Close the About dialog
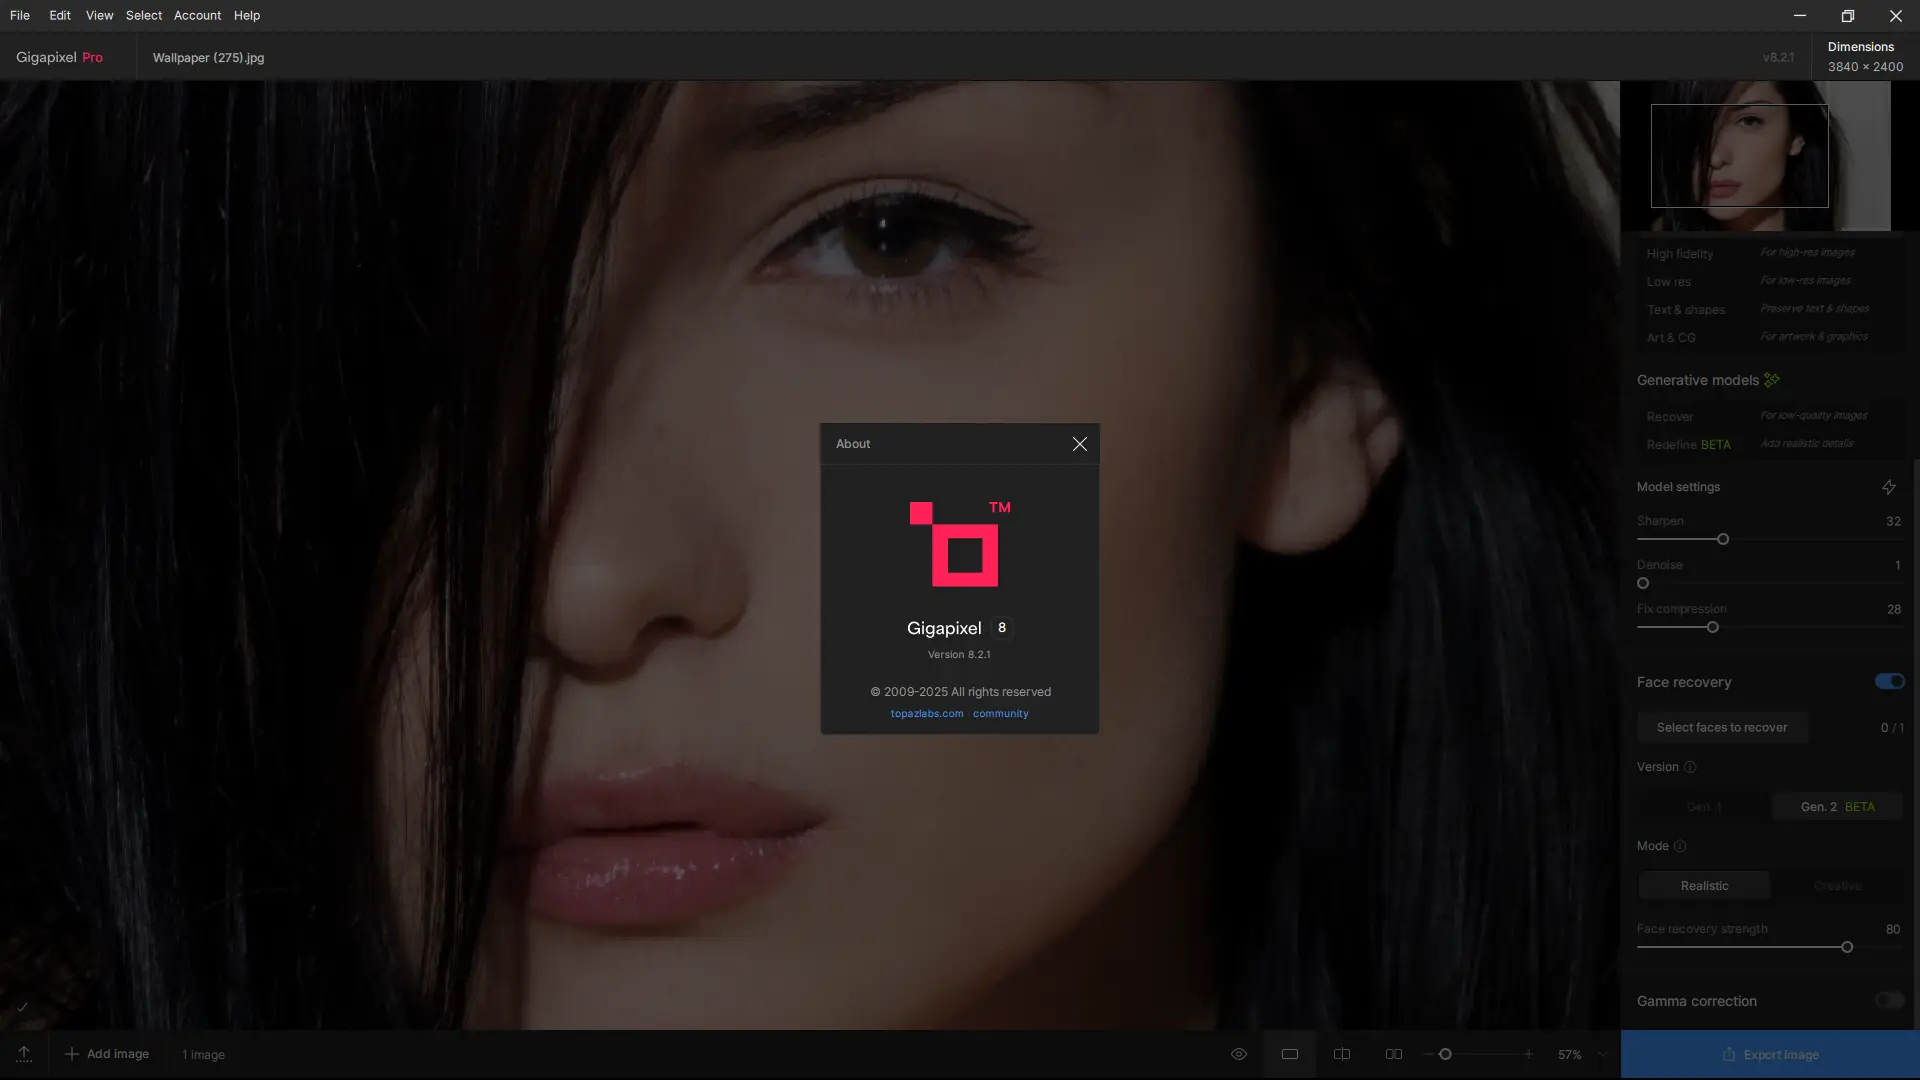 click(x=1079, y=444)
